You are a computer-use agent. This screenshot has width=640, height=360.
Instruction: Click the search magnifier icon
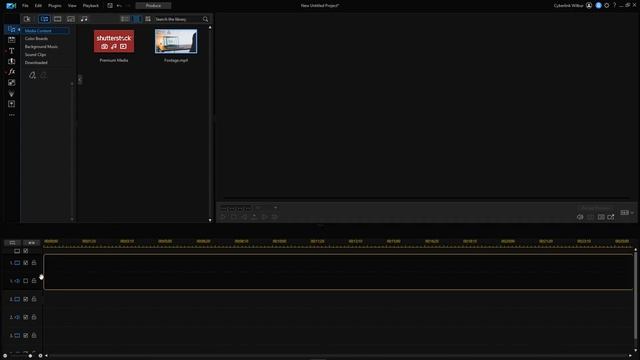coord(205,19)
